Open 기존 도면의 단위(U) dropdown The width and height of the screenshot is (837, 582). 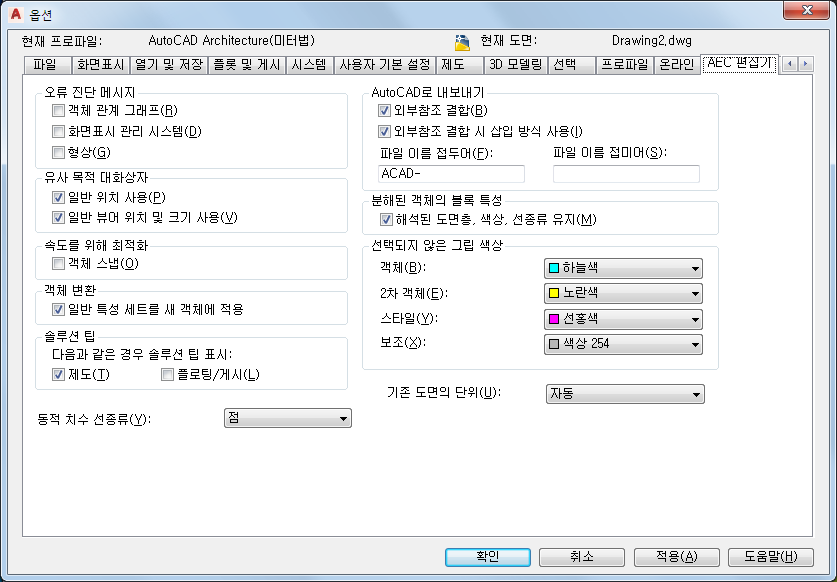625,394
